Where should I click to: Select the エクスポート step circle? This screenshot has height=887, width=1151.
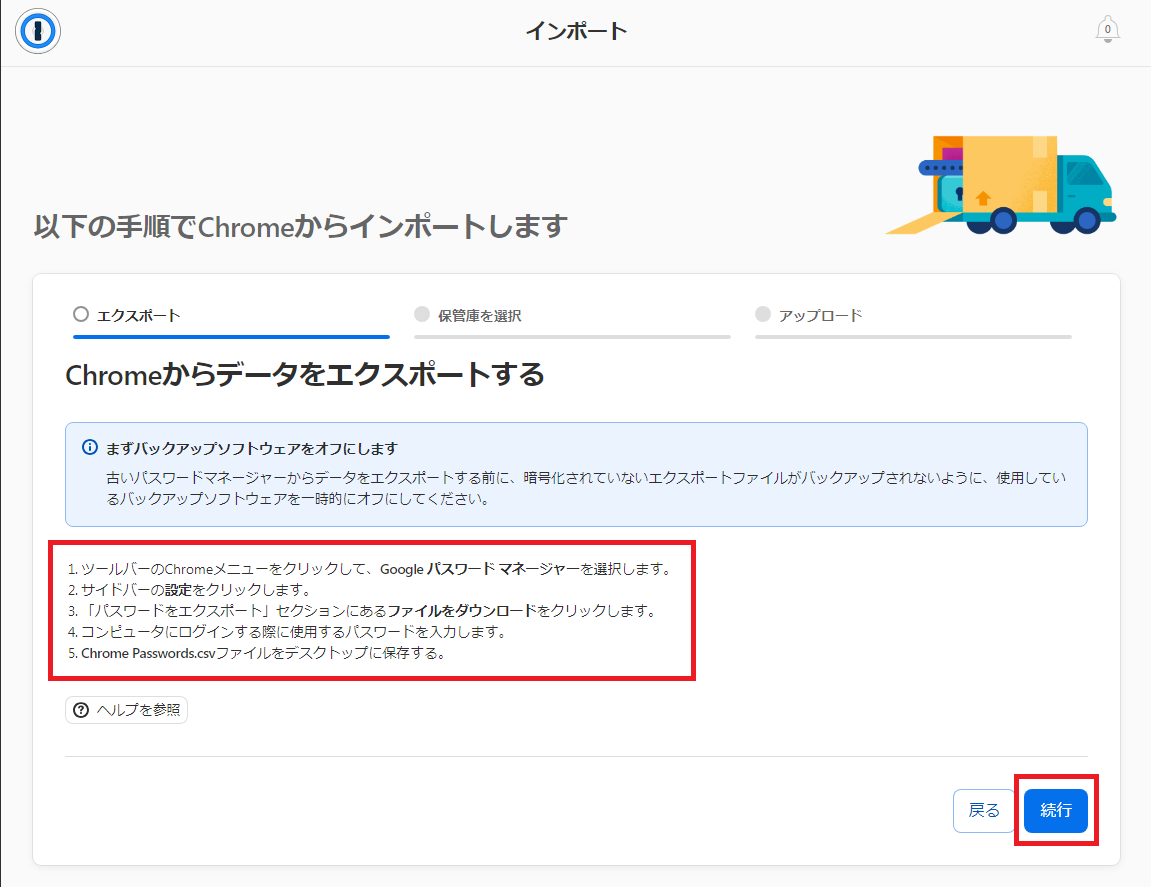pyautogui.click(x=81, y=314)
